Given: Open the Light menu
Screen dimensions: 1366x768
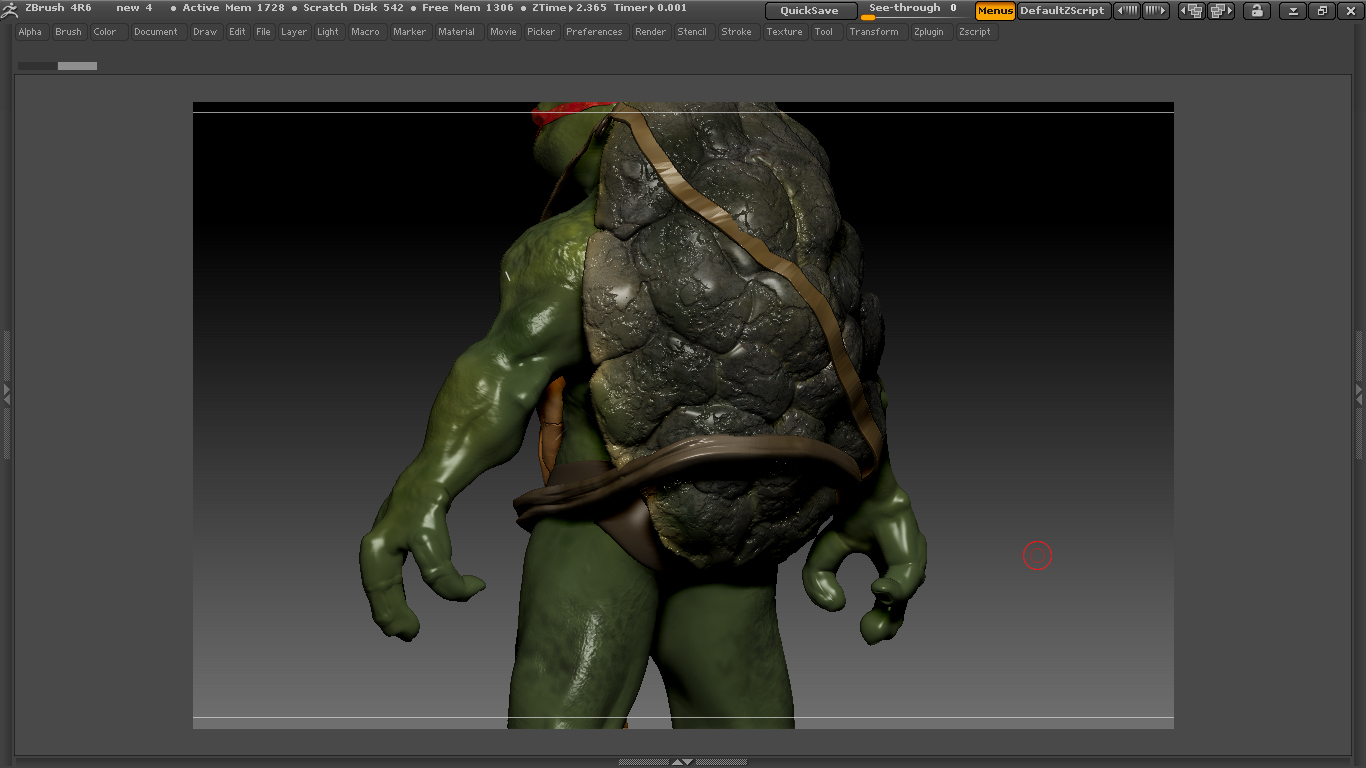Looking at the screenshot, I should [x=328, y=32].
